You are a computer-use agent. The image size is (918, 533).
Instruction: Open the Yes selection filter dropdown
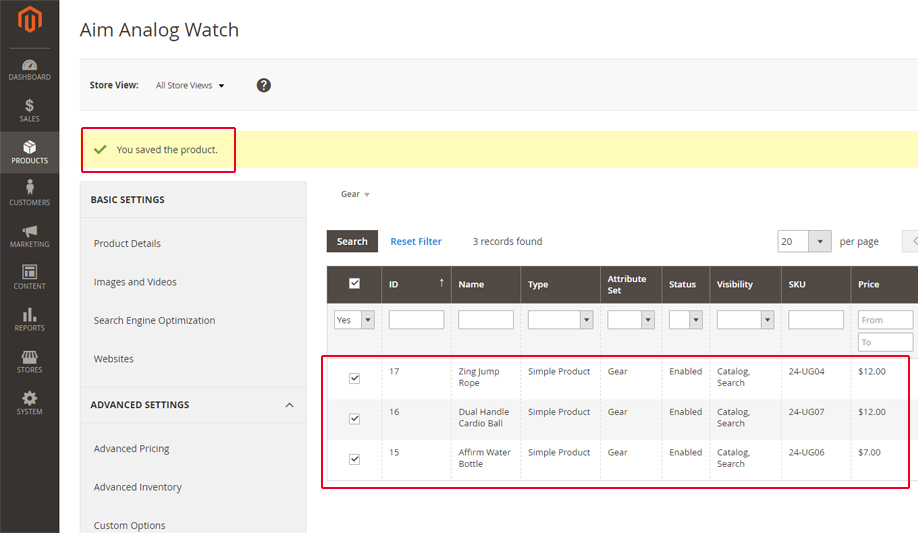click(354, 320)
